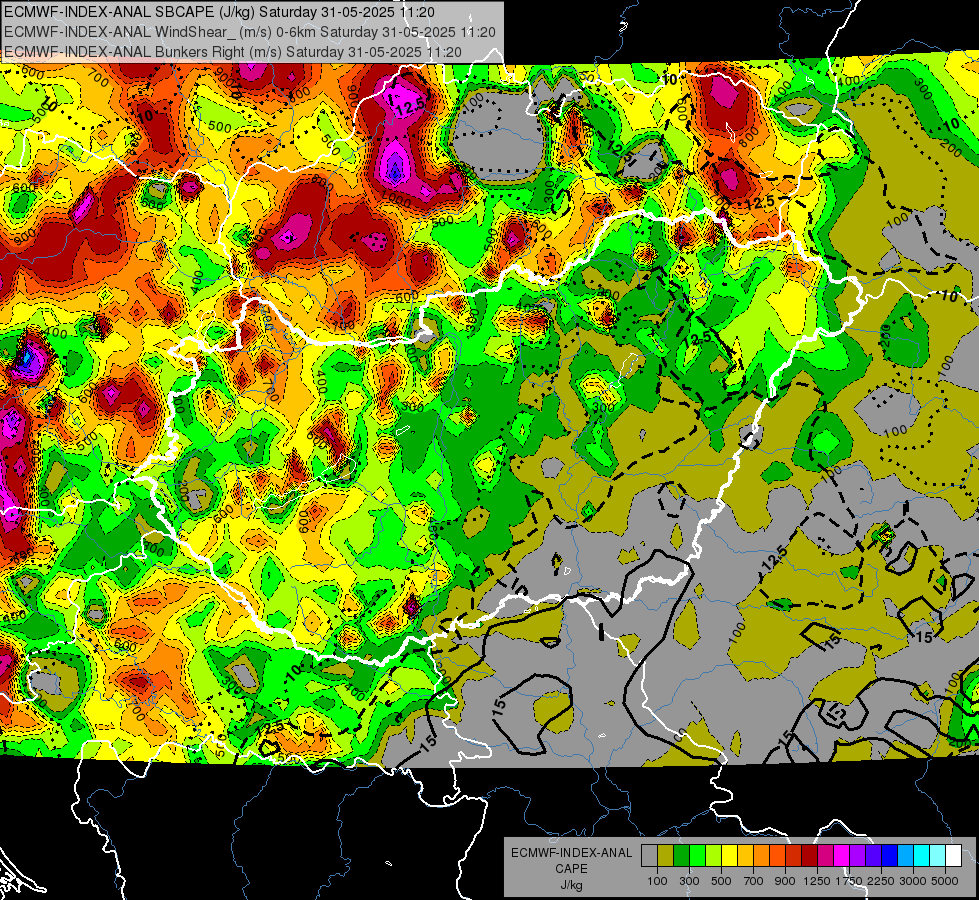Image resolution: width=979 pixels, height=900 pixels.
Task: Click the 'CAPE' legend text
Action: tap(572, 868)
